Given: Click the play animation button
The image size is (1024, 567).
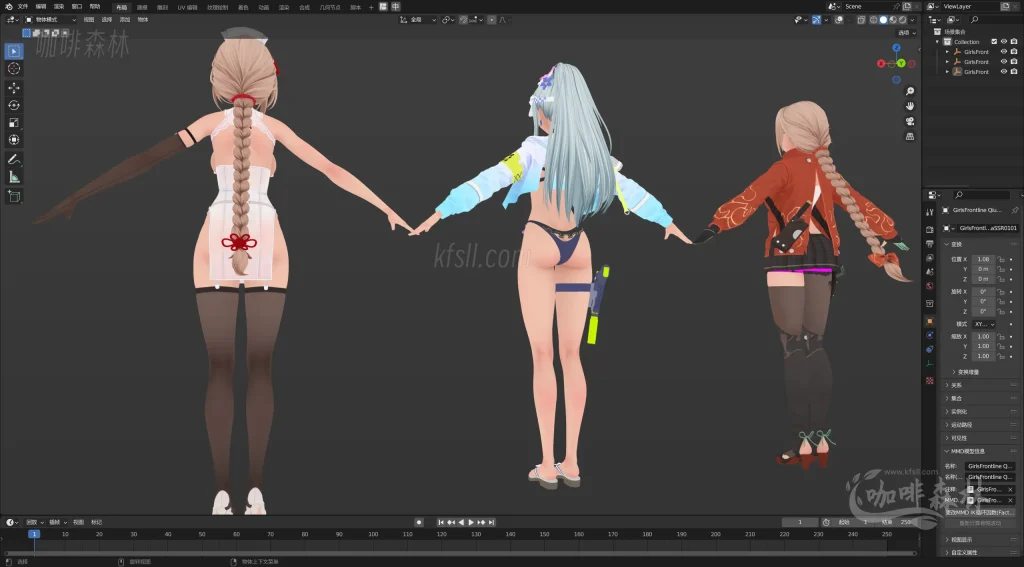Looking at the screenshot, I should click(x=471, y=523).
